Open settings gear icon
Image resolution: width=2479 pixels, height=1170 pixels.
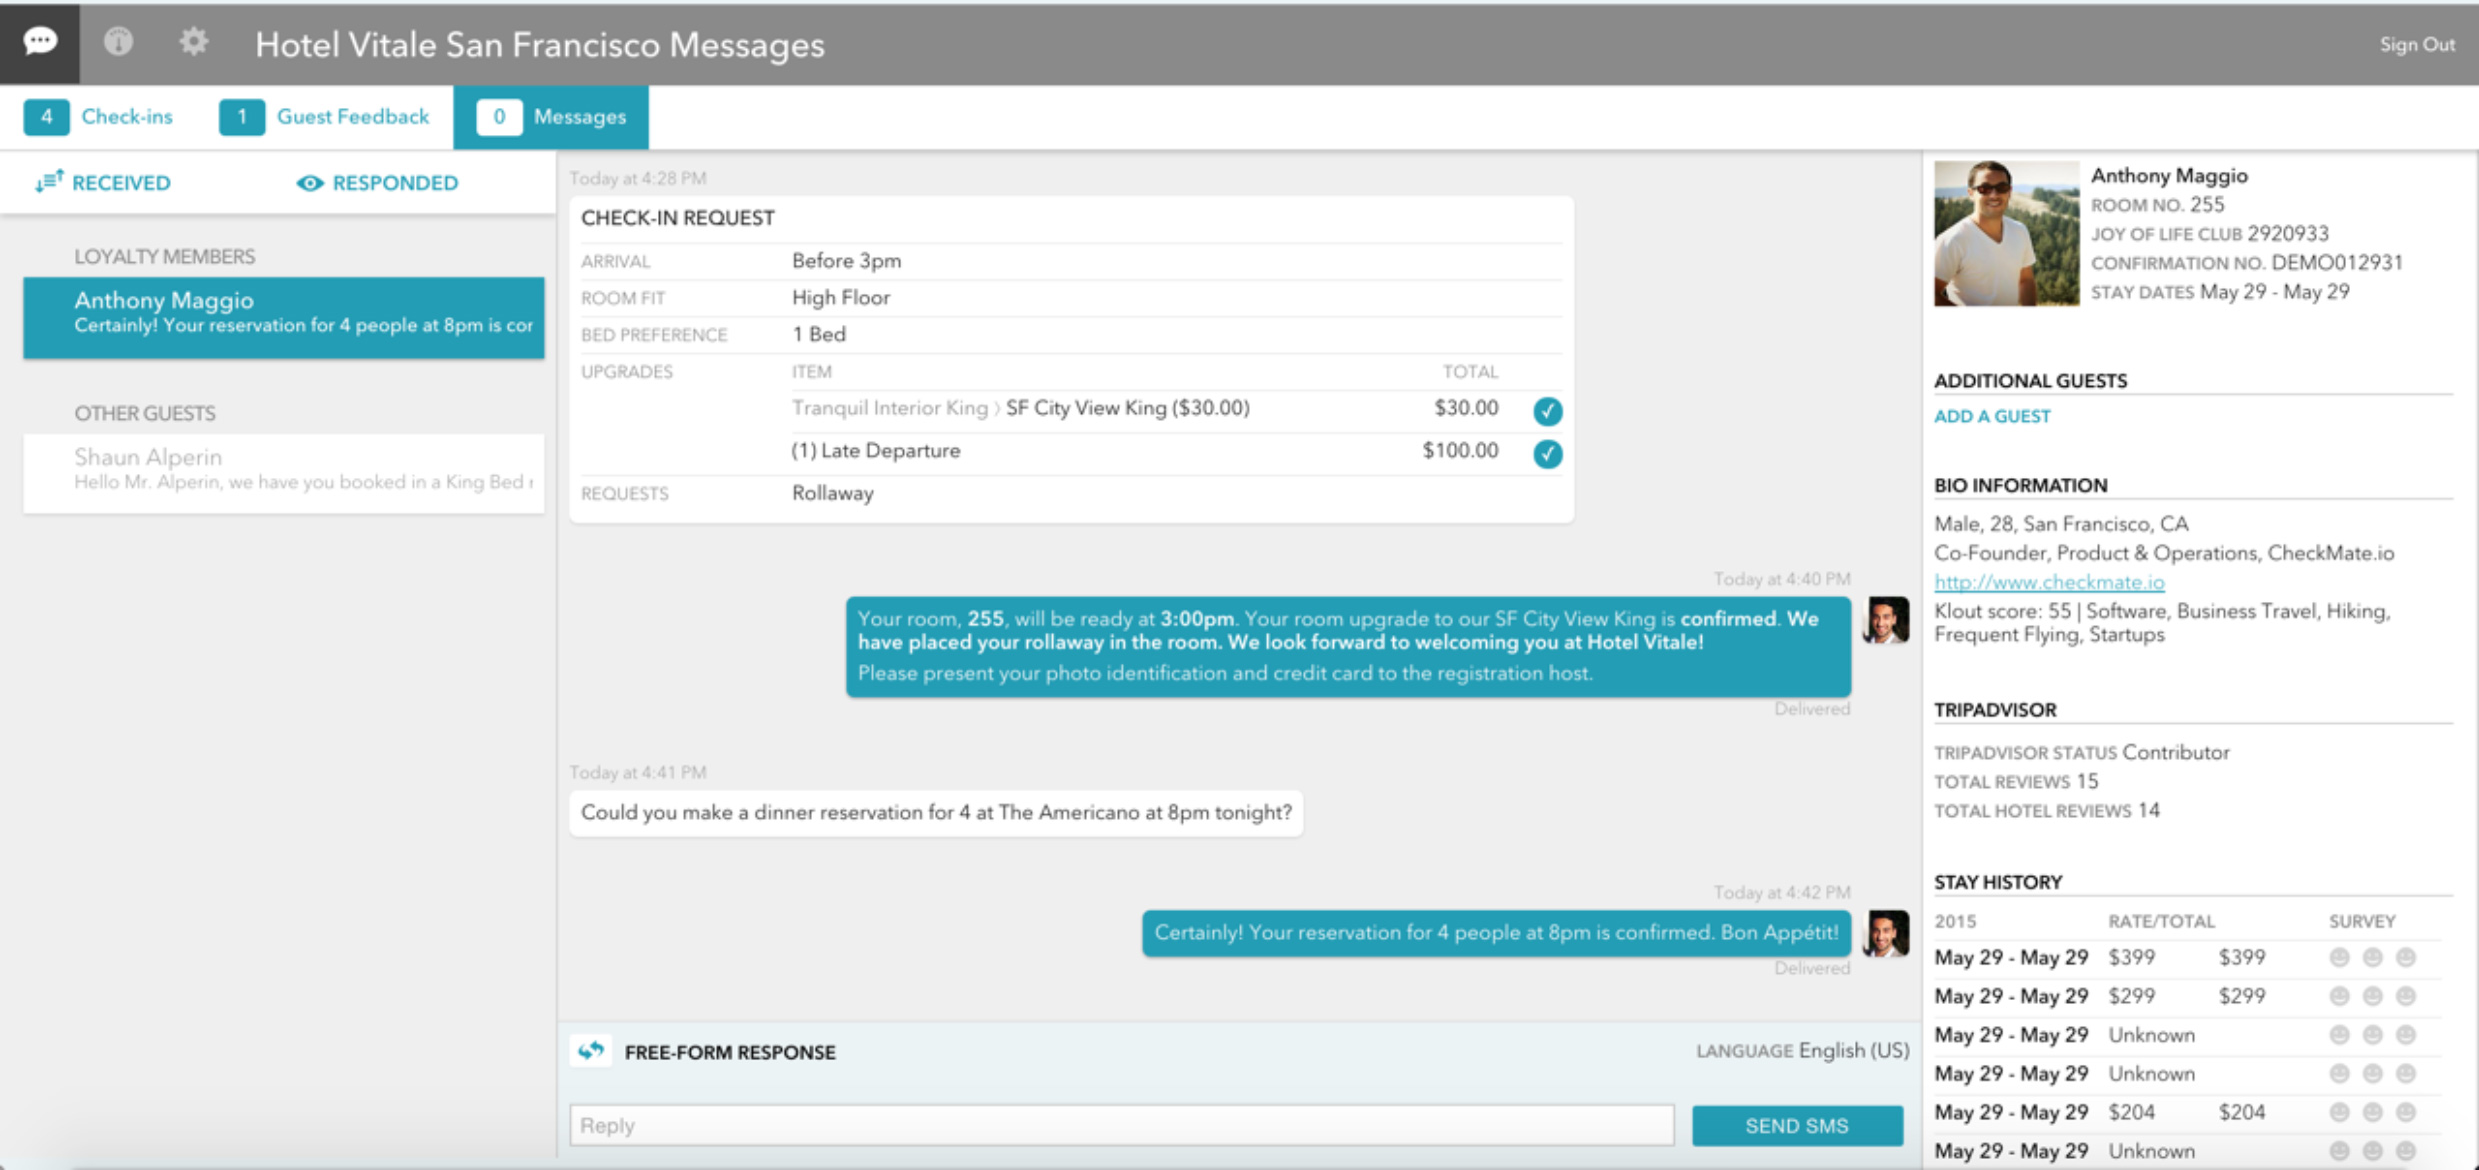[x=193, y=42]
